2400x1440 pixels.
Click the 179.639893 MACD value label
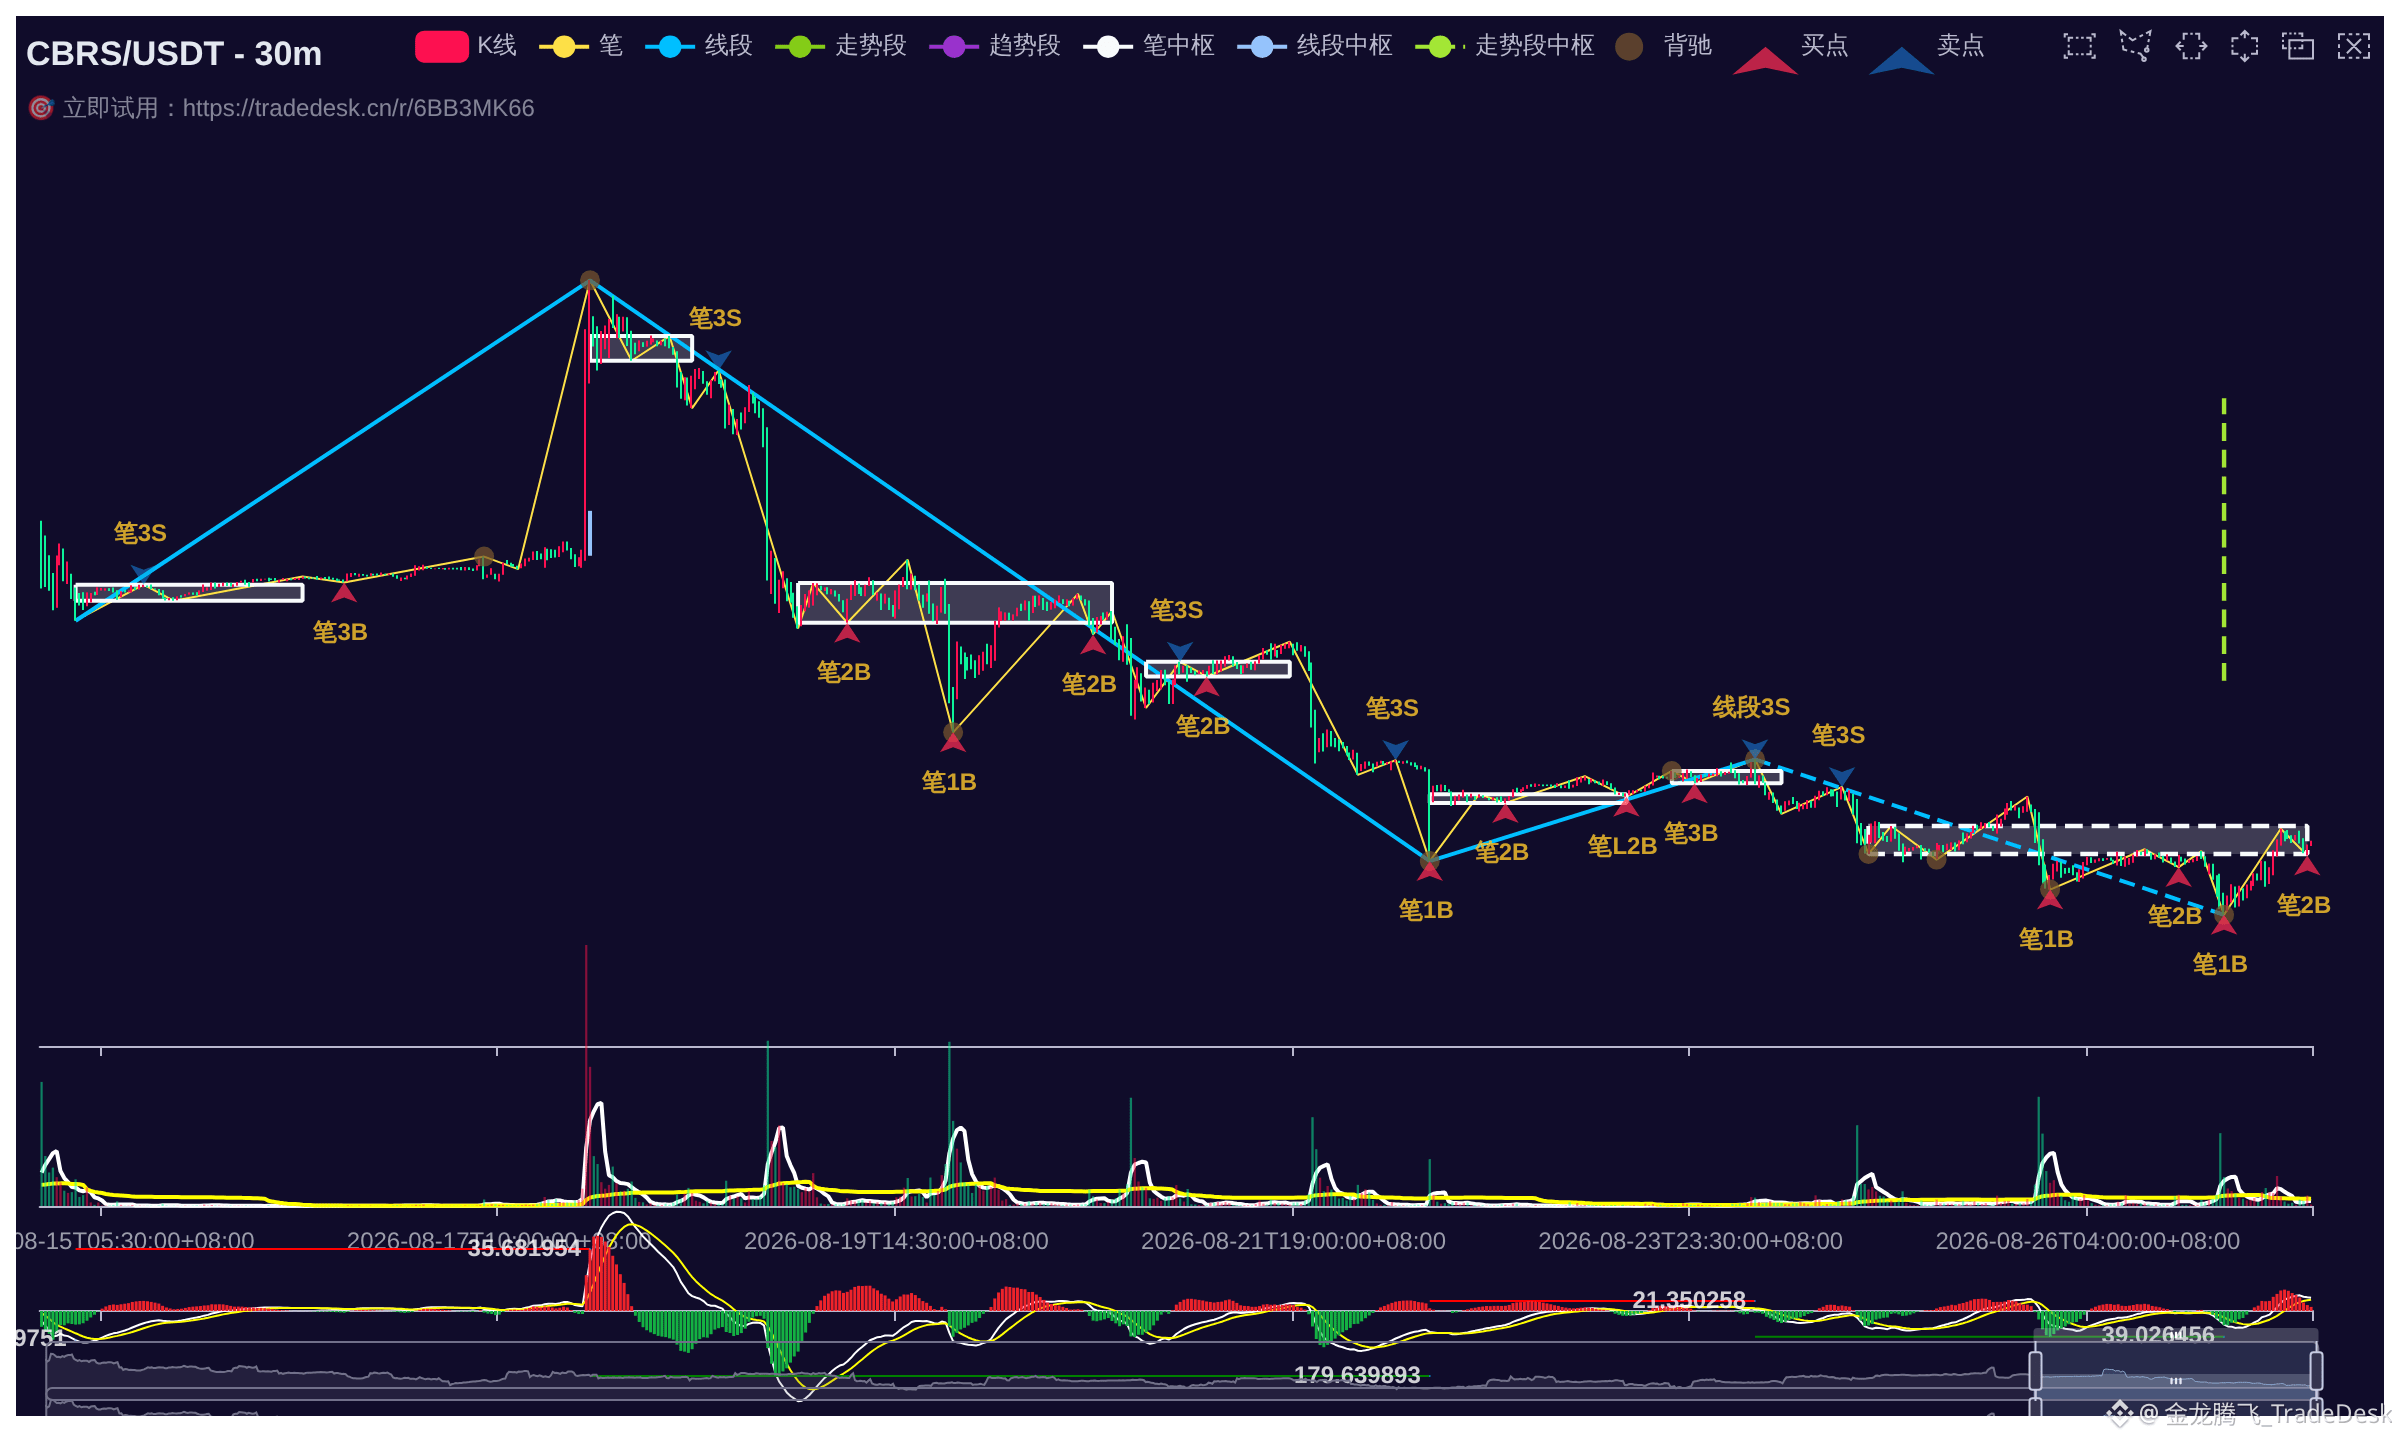tap(1357, 1375)
